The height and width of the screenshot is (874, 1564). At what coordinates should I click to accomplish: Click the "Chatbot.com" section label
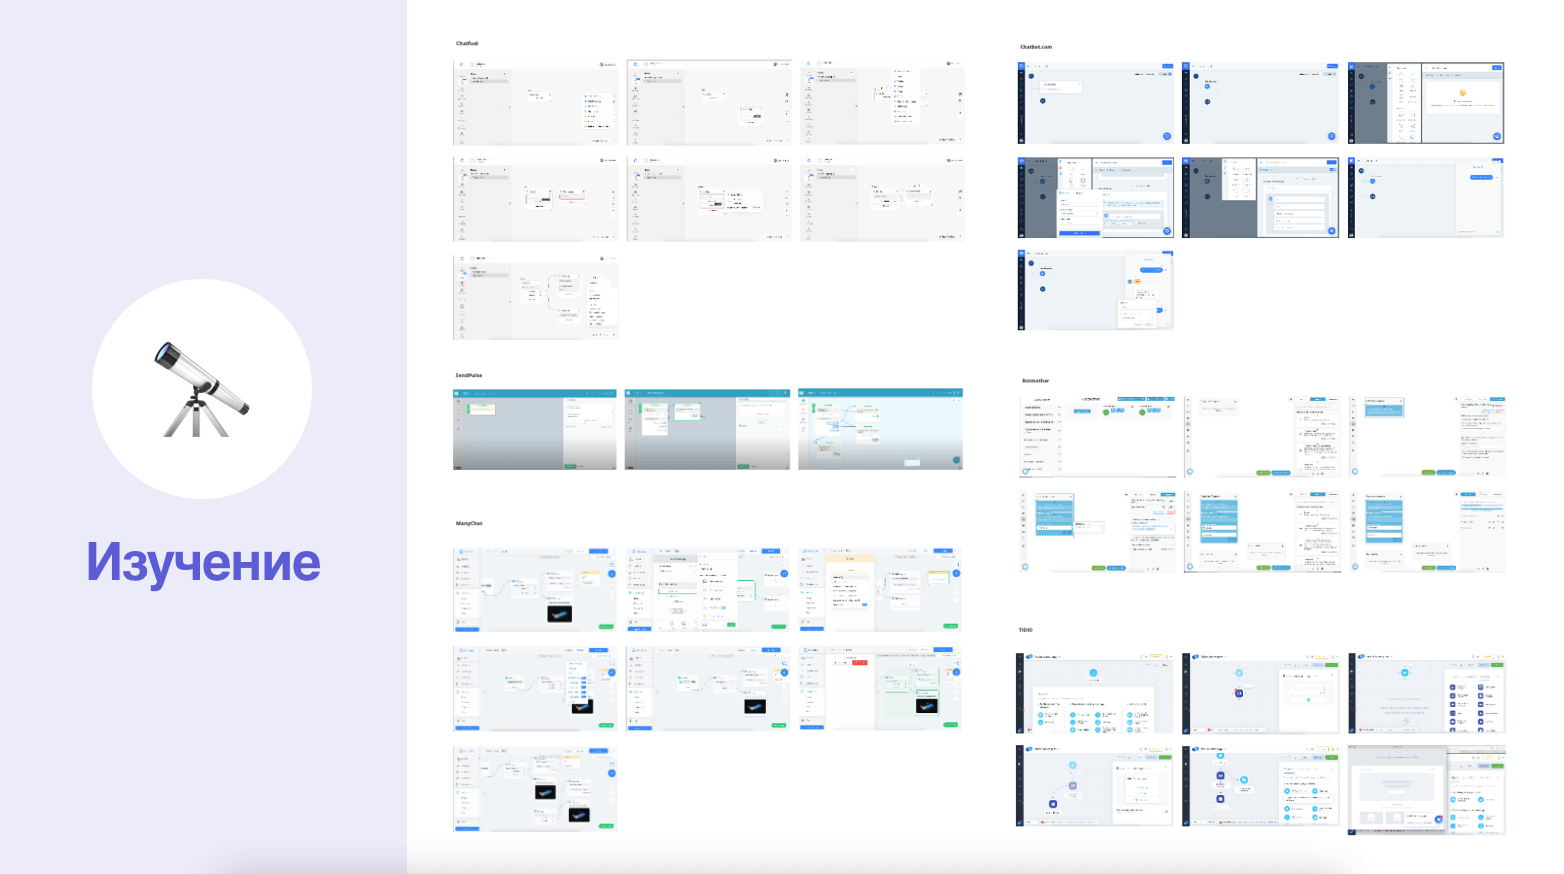(1036, 47)
